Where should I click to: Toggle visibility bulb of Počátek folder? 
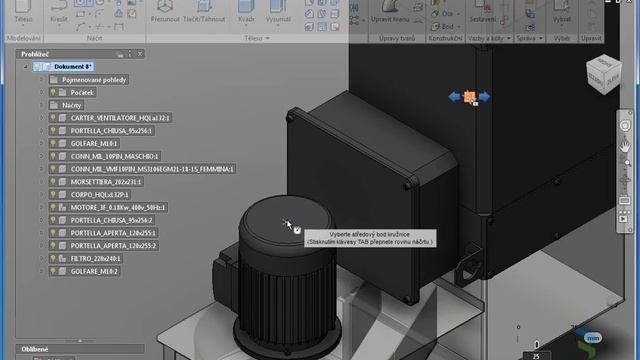53,92
